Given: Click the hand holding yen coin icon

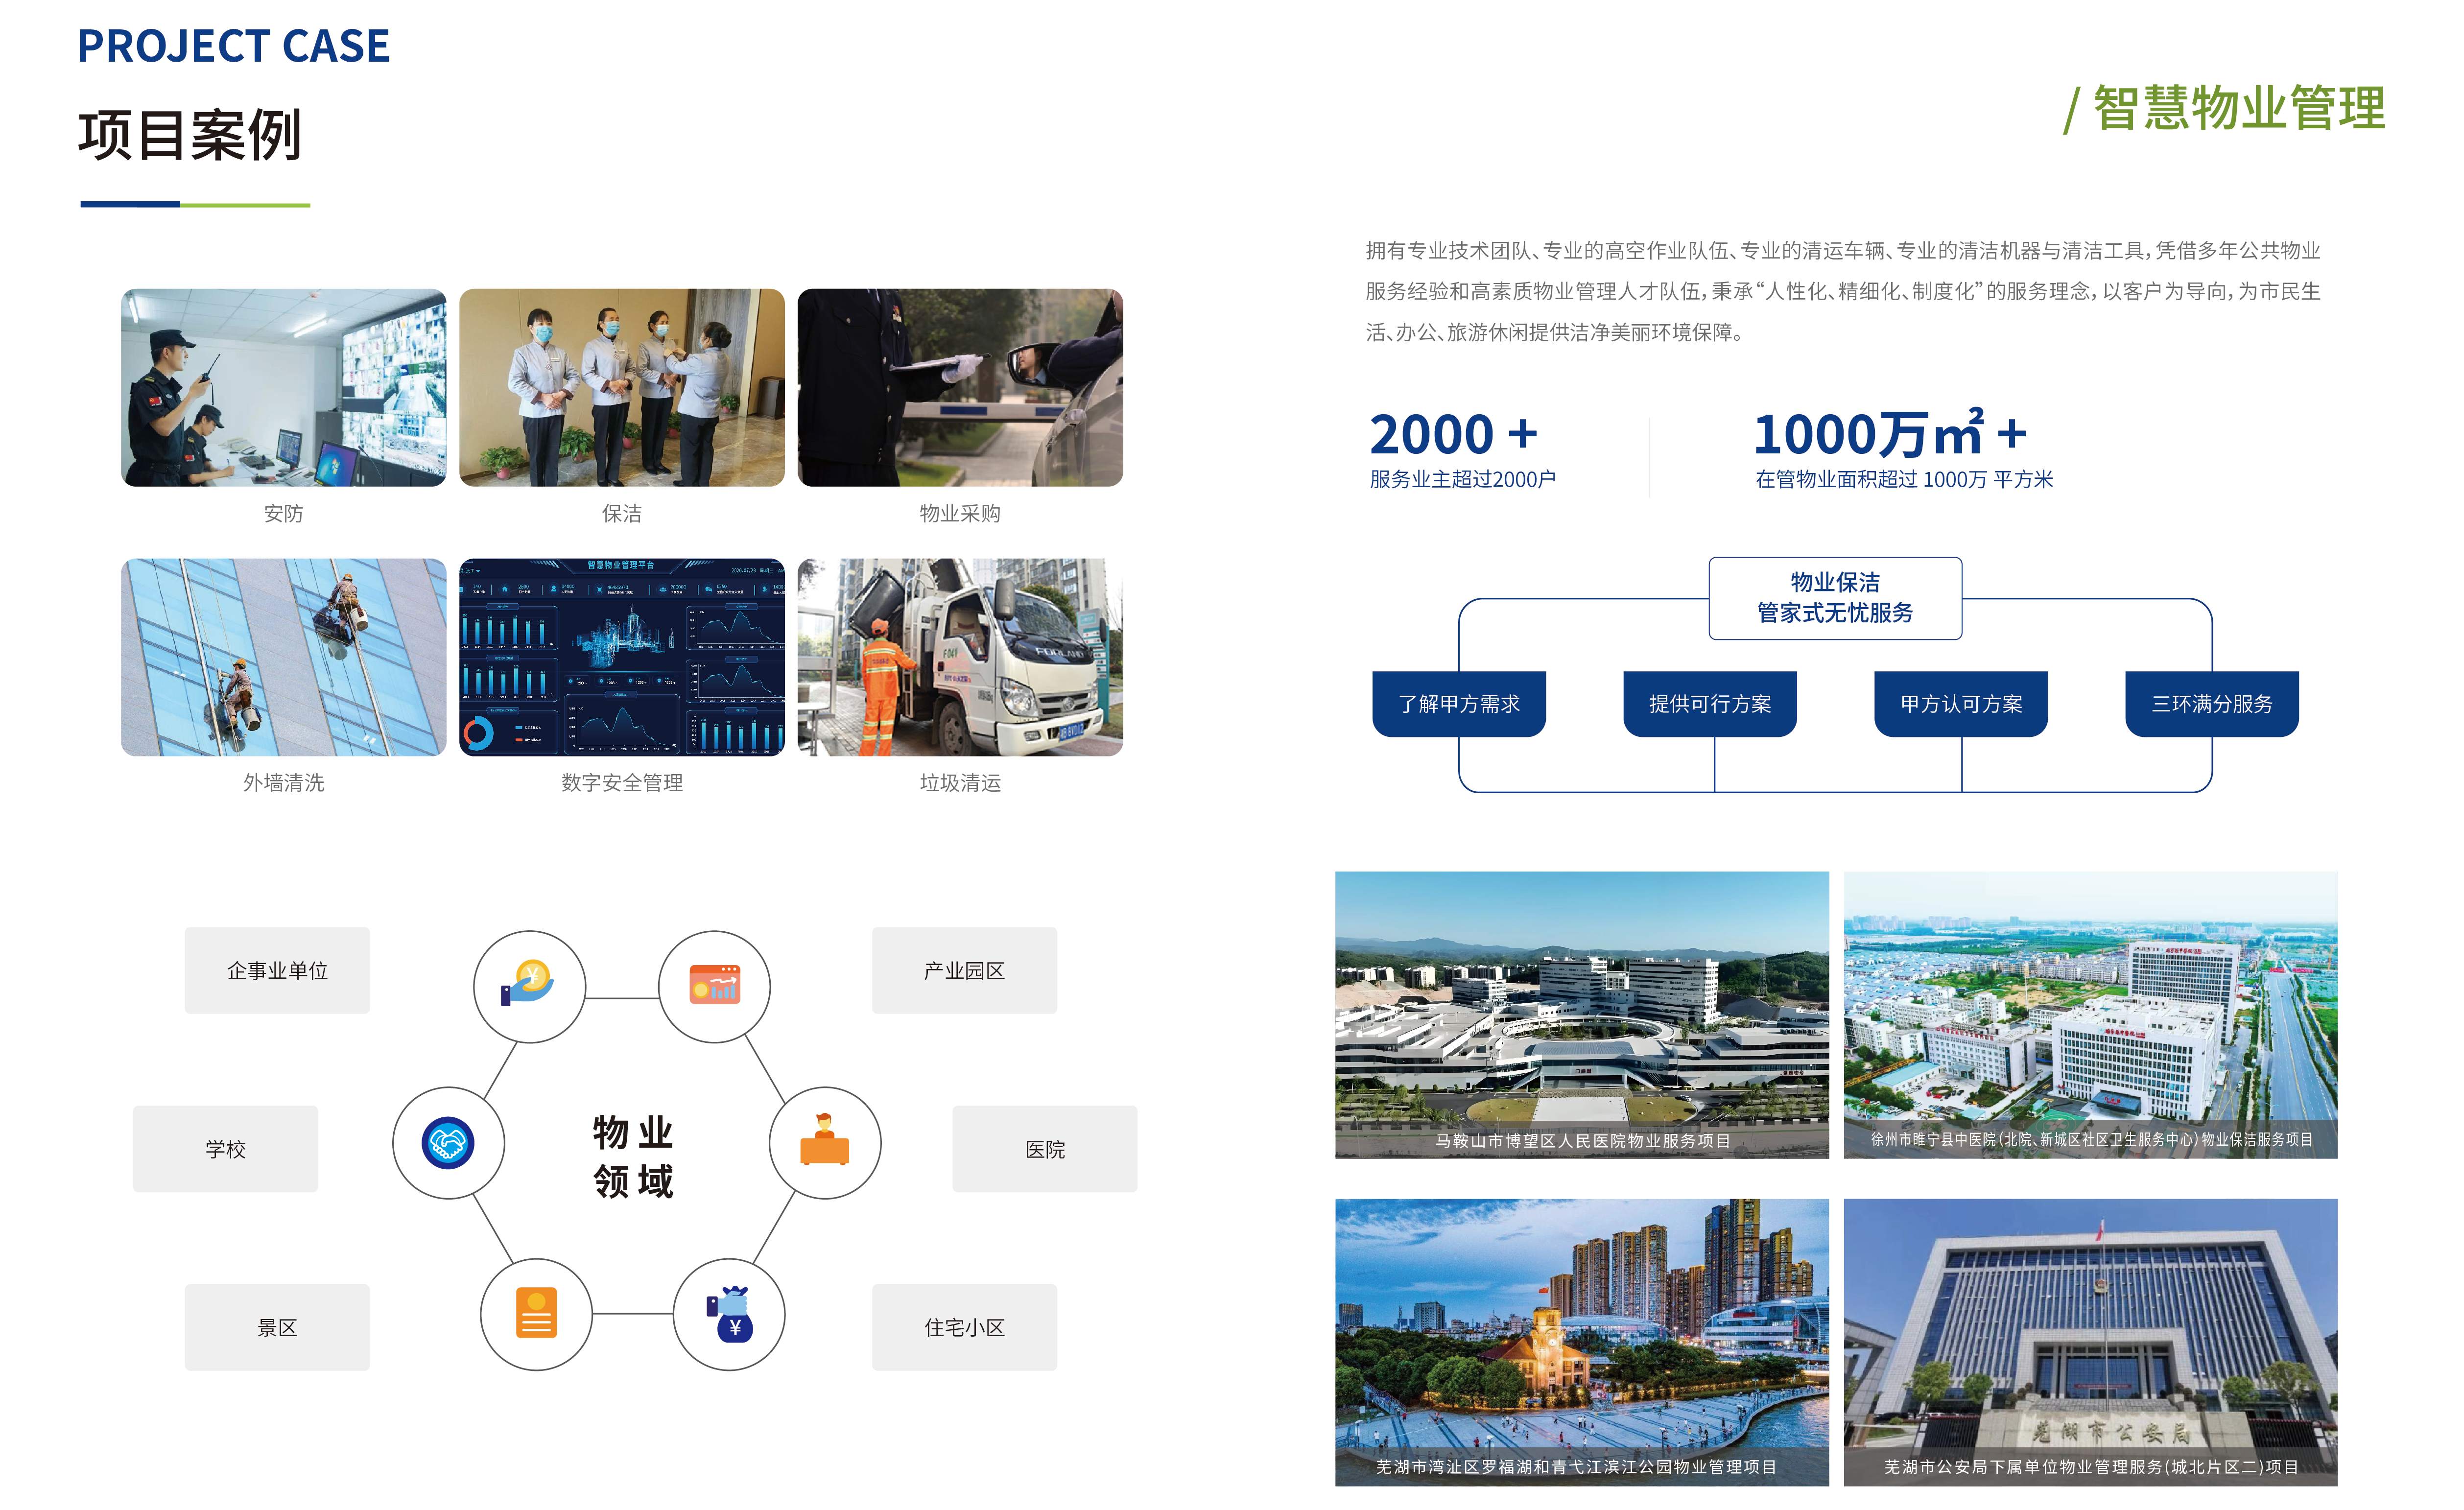Looking at the screenshot, I should click(x=529, y=986).
